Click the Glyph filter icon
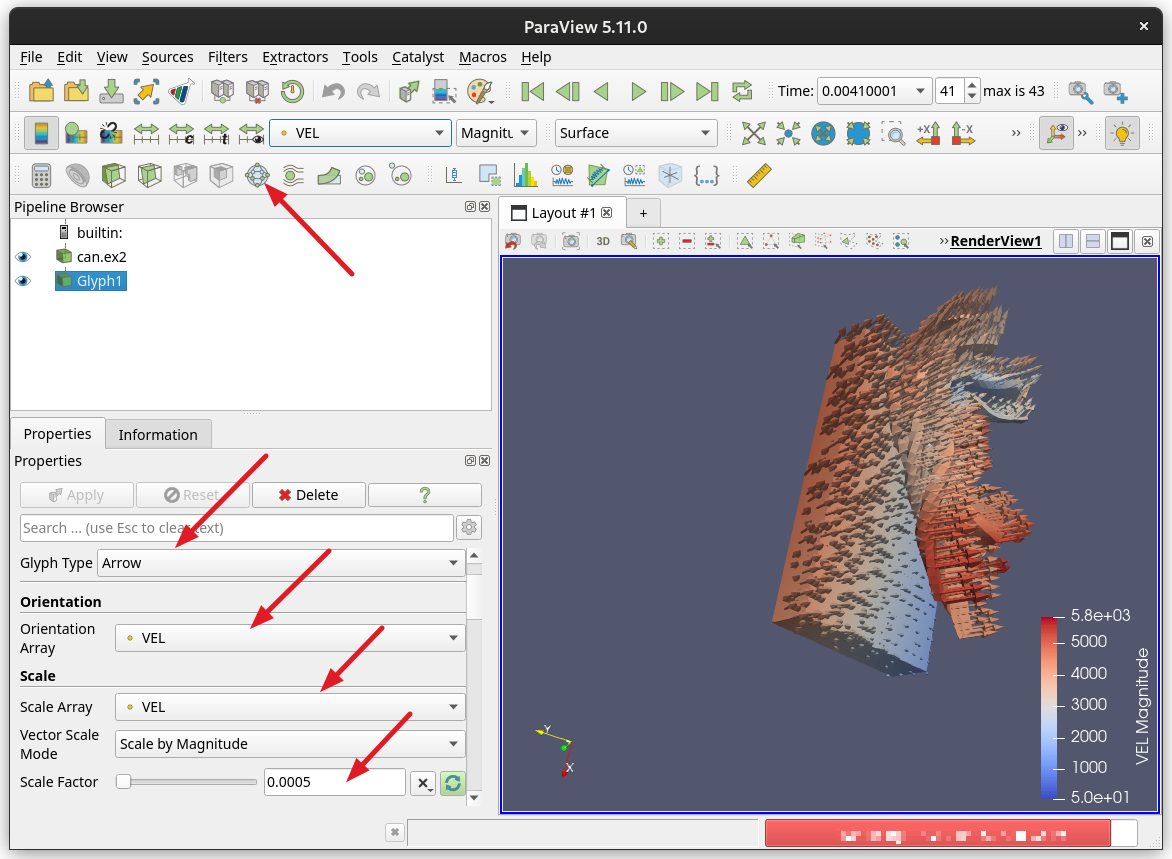The width and height of the screenshot is (1172, 859). [257, 176]
